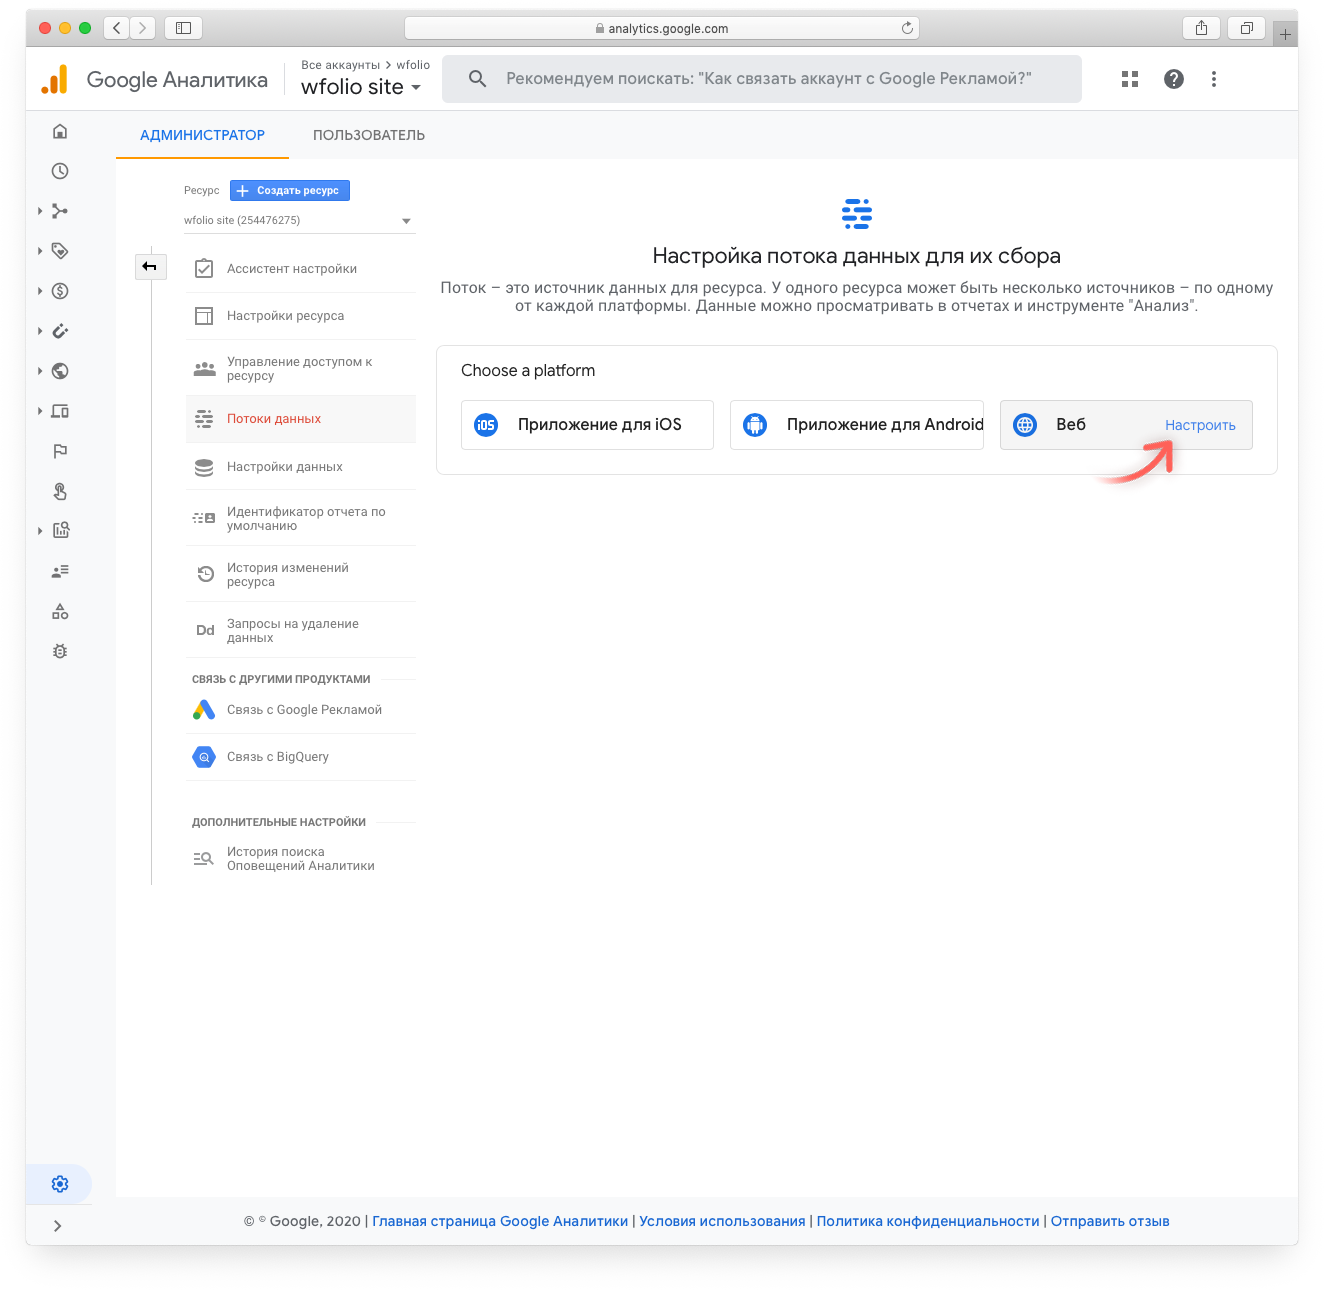Expand the devices Tech section arrow

tap(40, 411)
